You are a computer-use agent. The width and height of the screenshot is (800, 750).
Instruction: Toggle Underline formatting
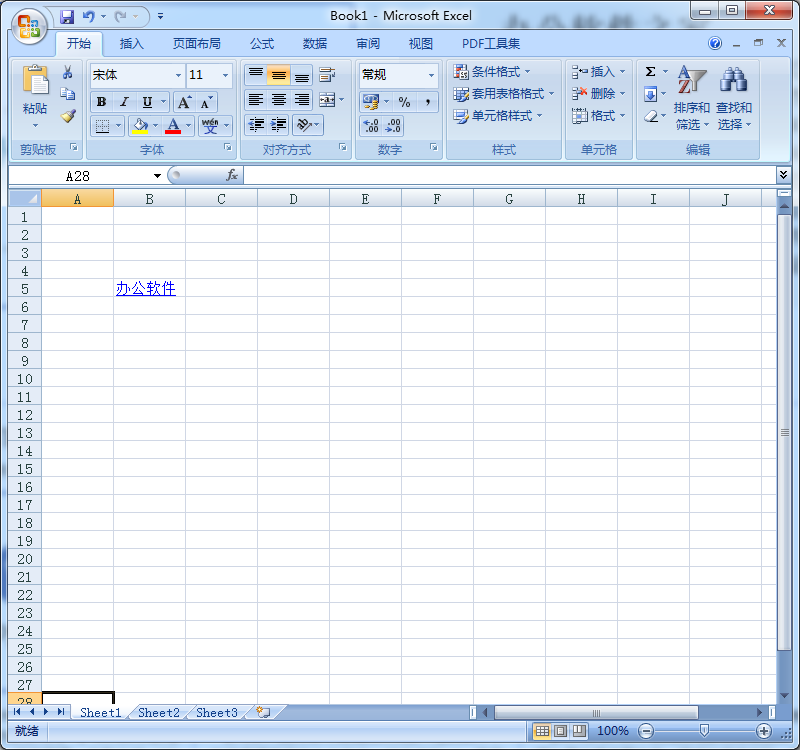[x=147, y=102]
